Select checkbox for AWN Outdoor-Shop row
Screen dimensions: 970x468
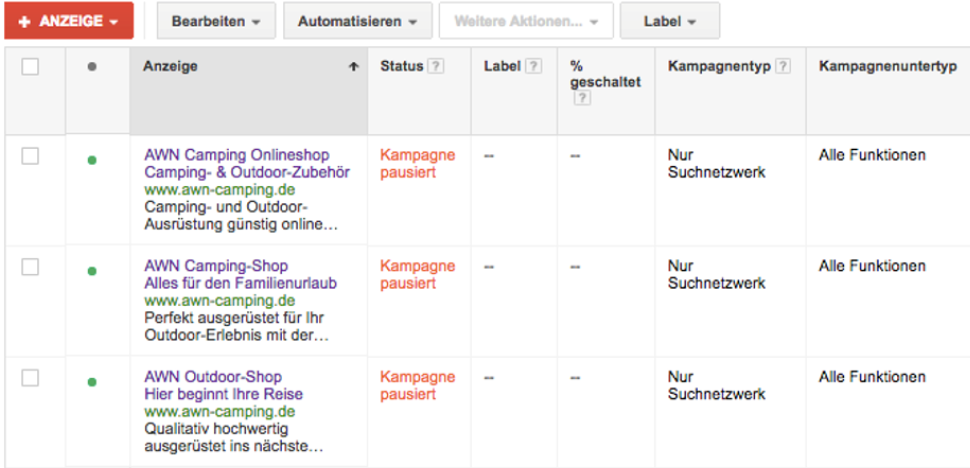(x=30, y=378)
